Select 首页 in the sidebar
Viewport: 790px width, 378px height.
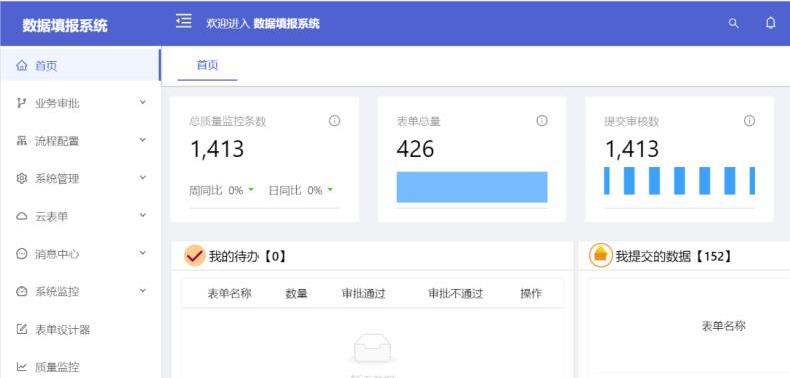point(80,66)
